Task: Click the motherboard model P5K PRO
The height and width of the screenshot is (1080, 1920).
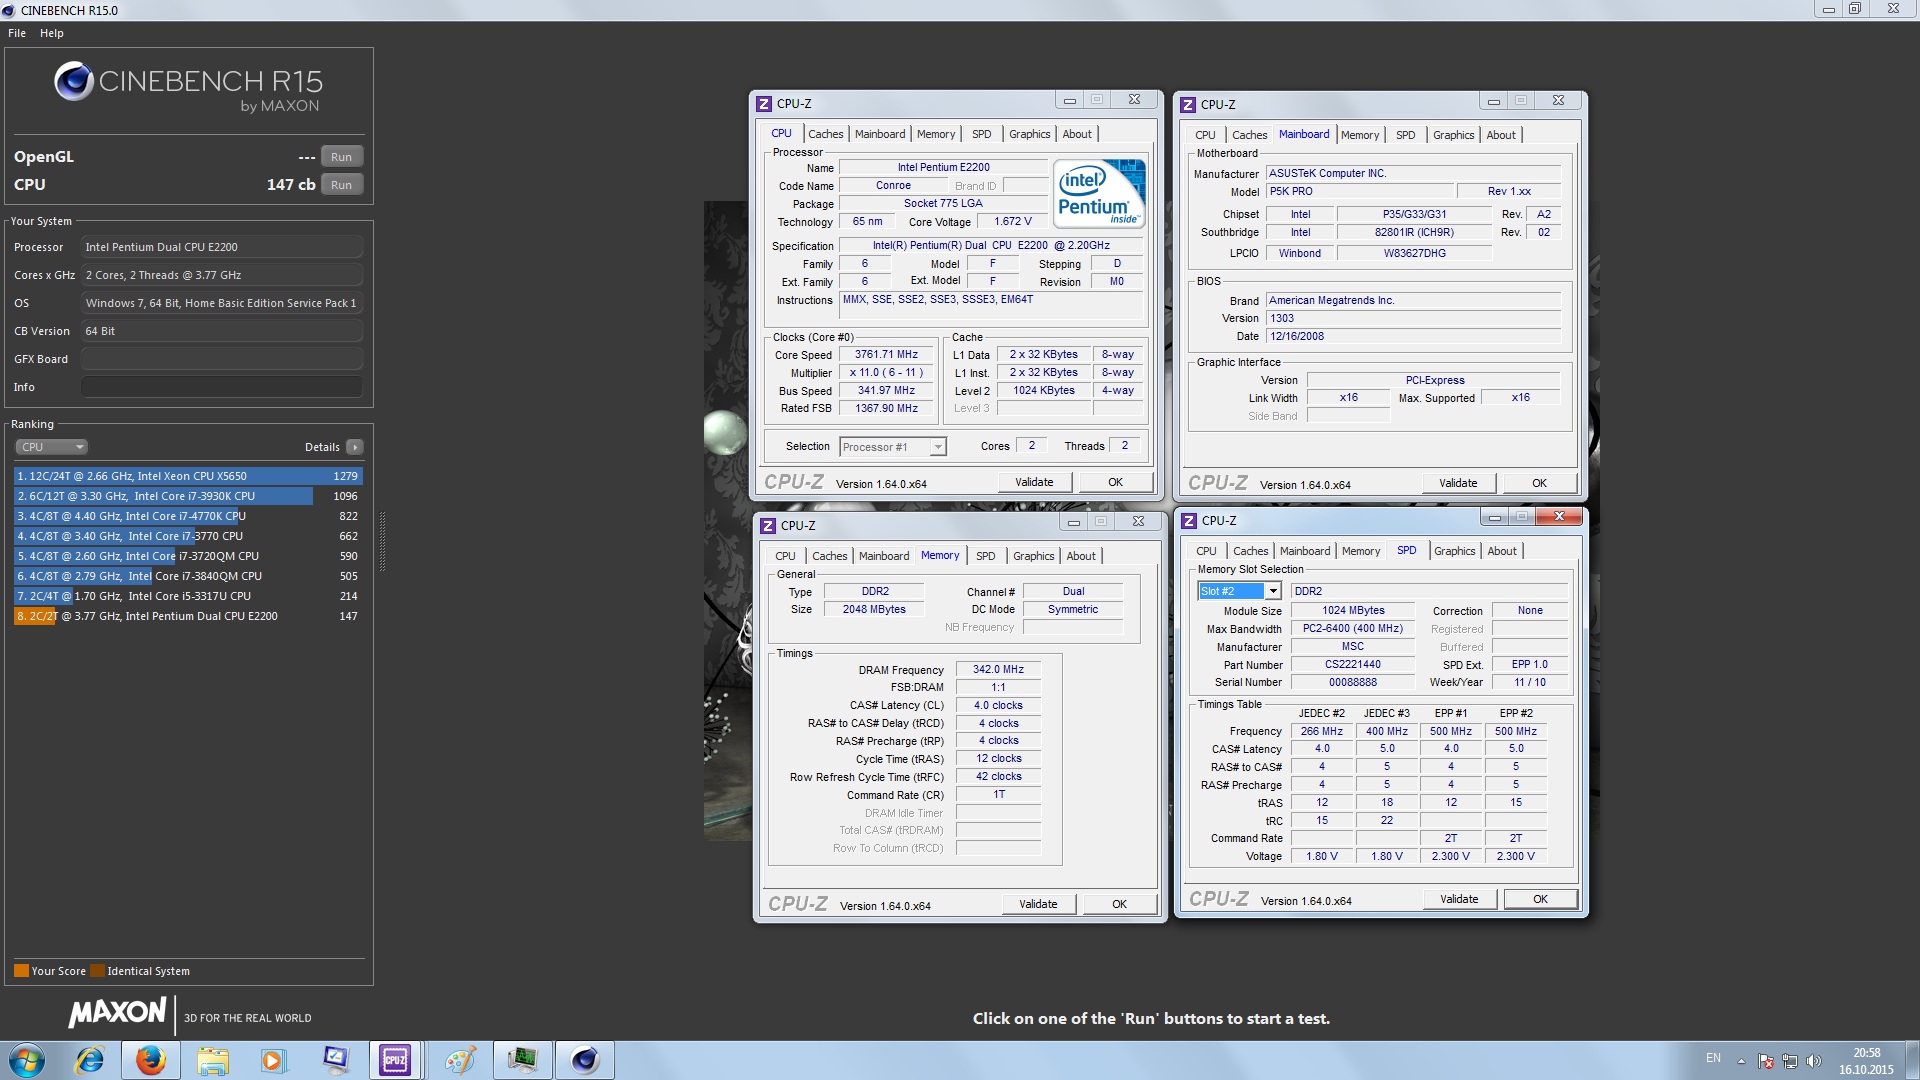Action: click(x=1359, y=192)
